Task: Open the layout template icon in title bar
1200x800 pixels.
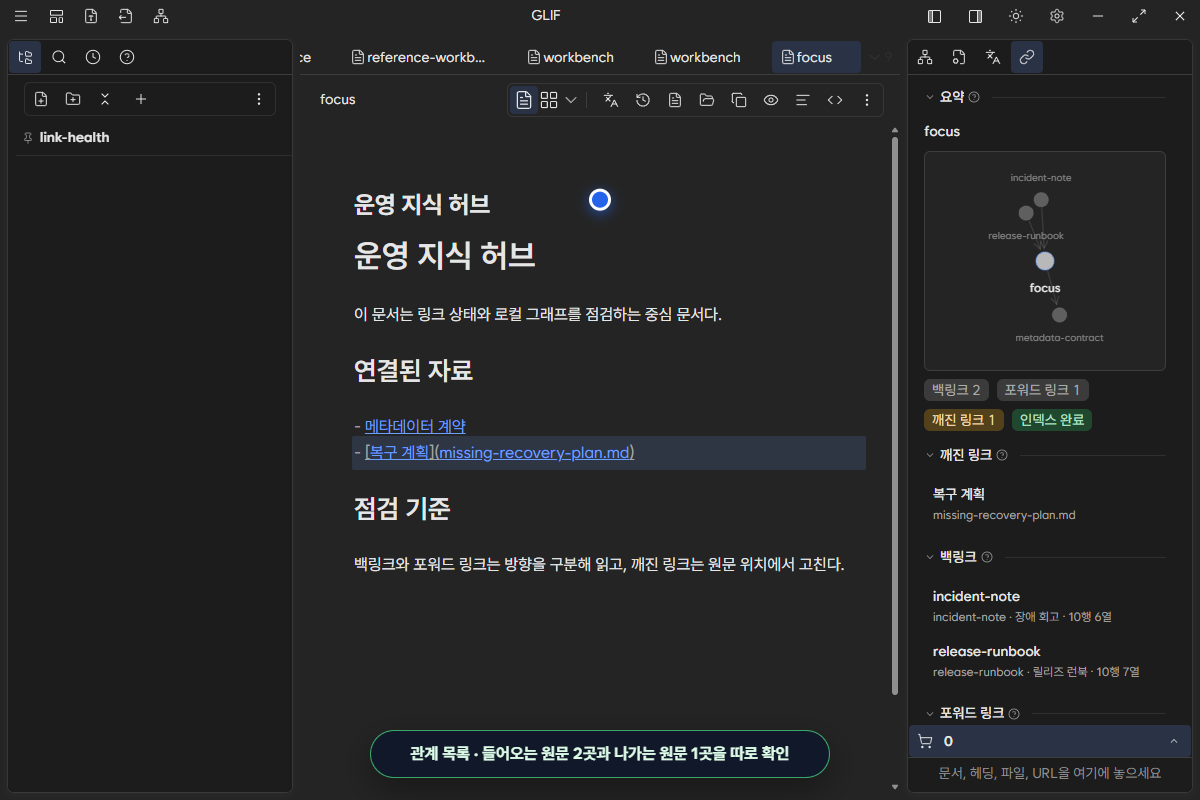Action: coord(56,16)
